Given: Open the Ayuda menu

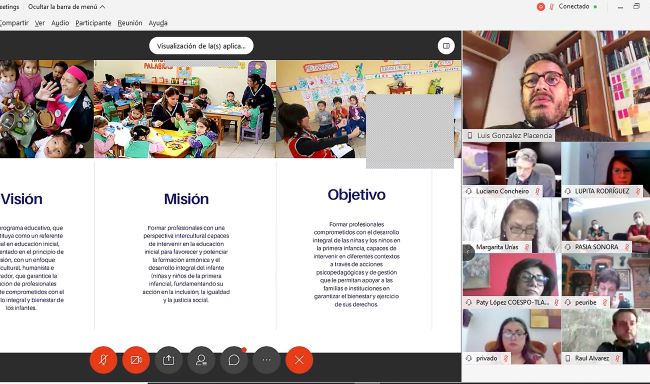Looking at the screenshot, I should coord(158,23).
